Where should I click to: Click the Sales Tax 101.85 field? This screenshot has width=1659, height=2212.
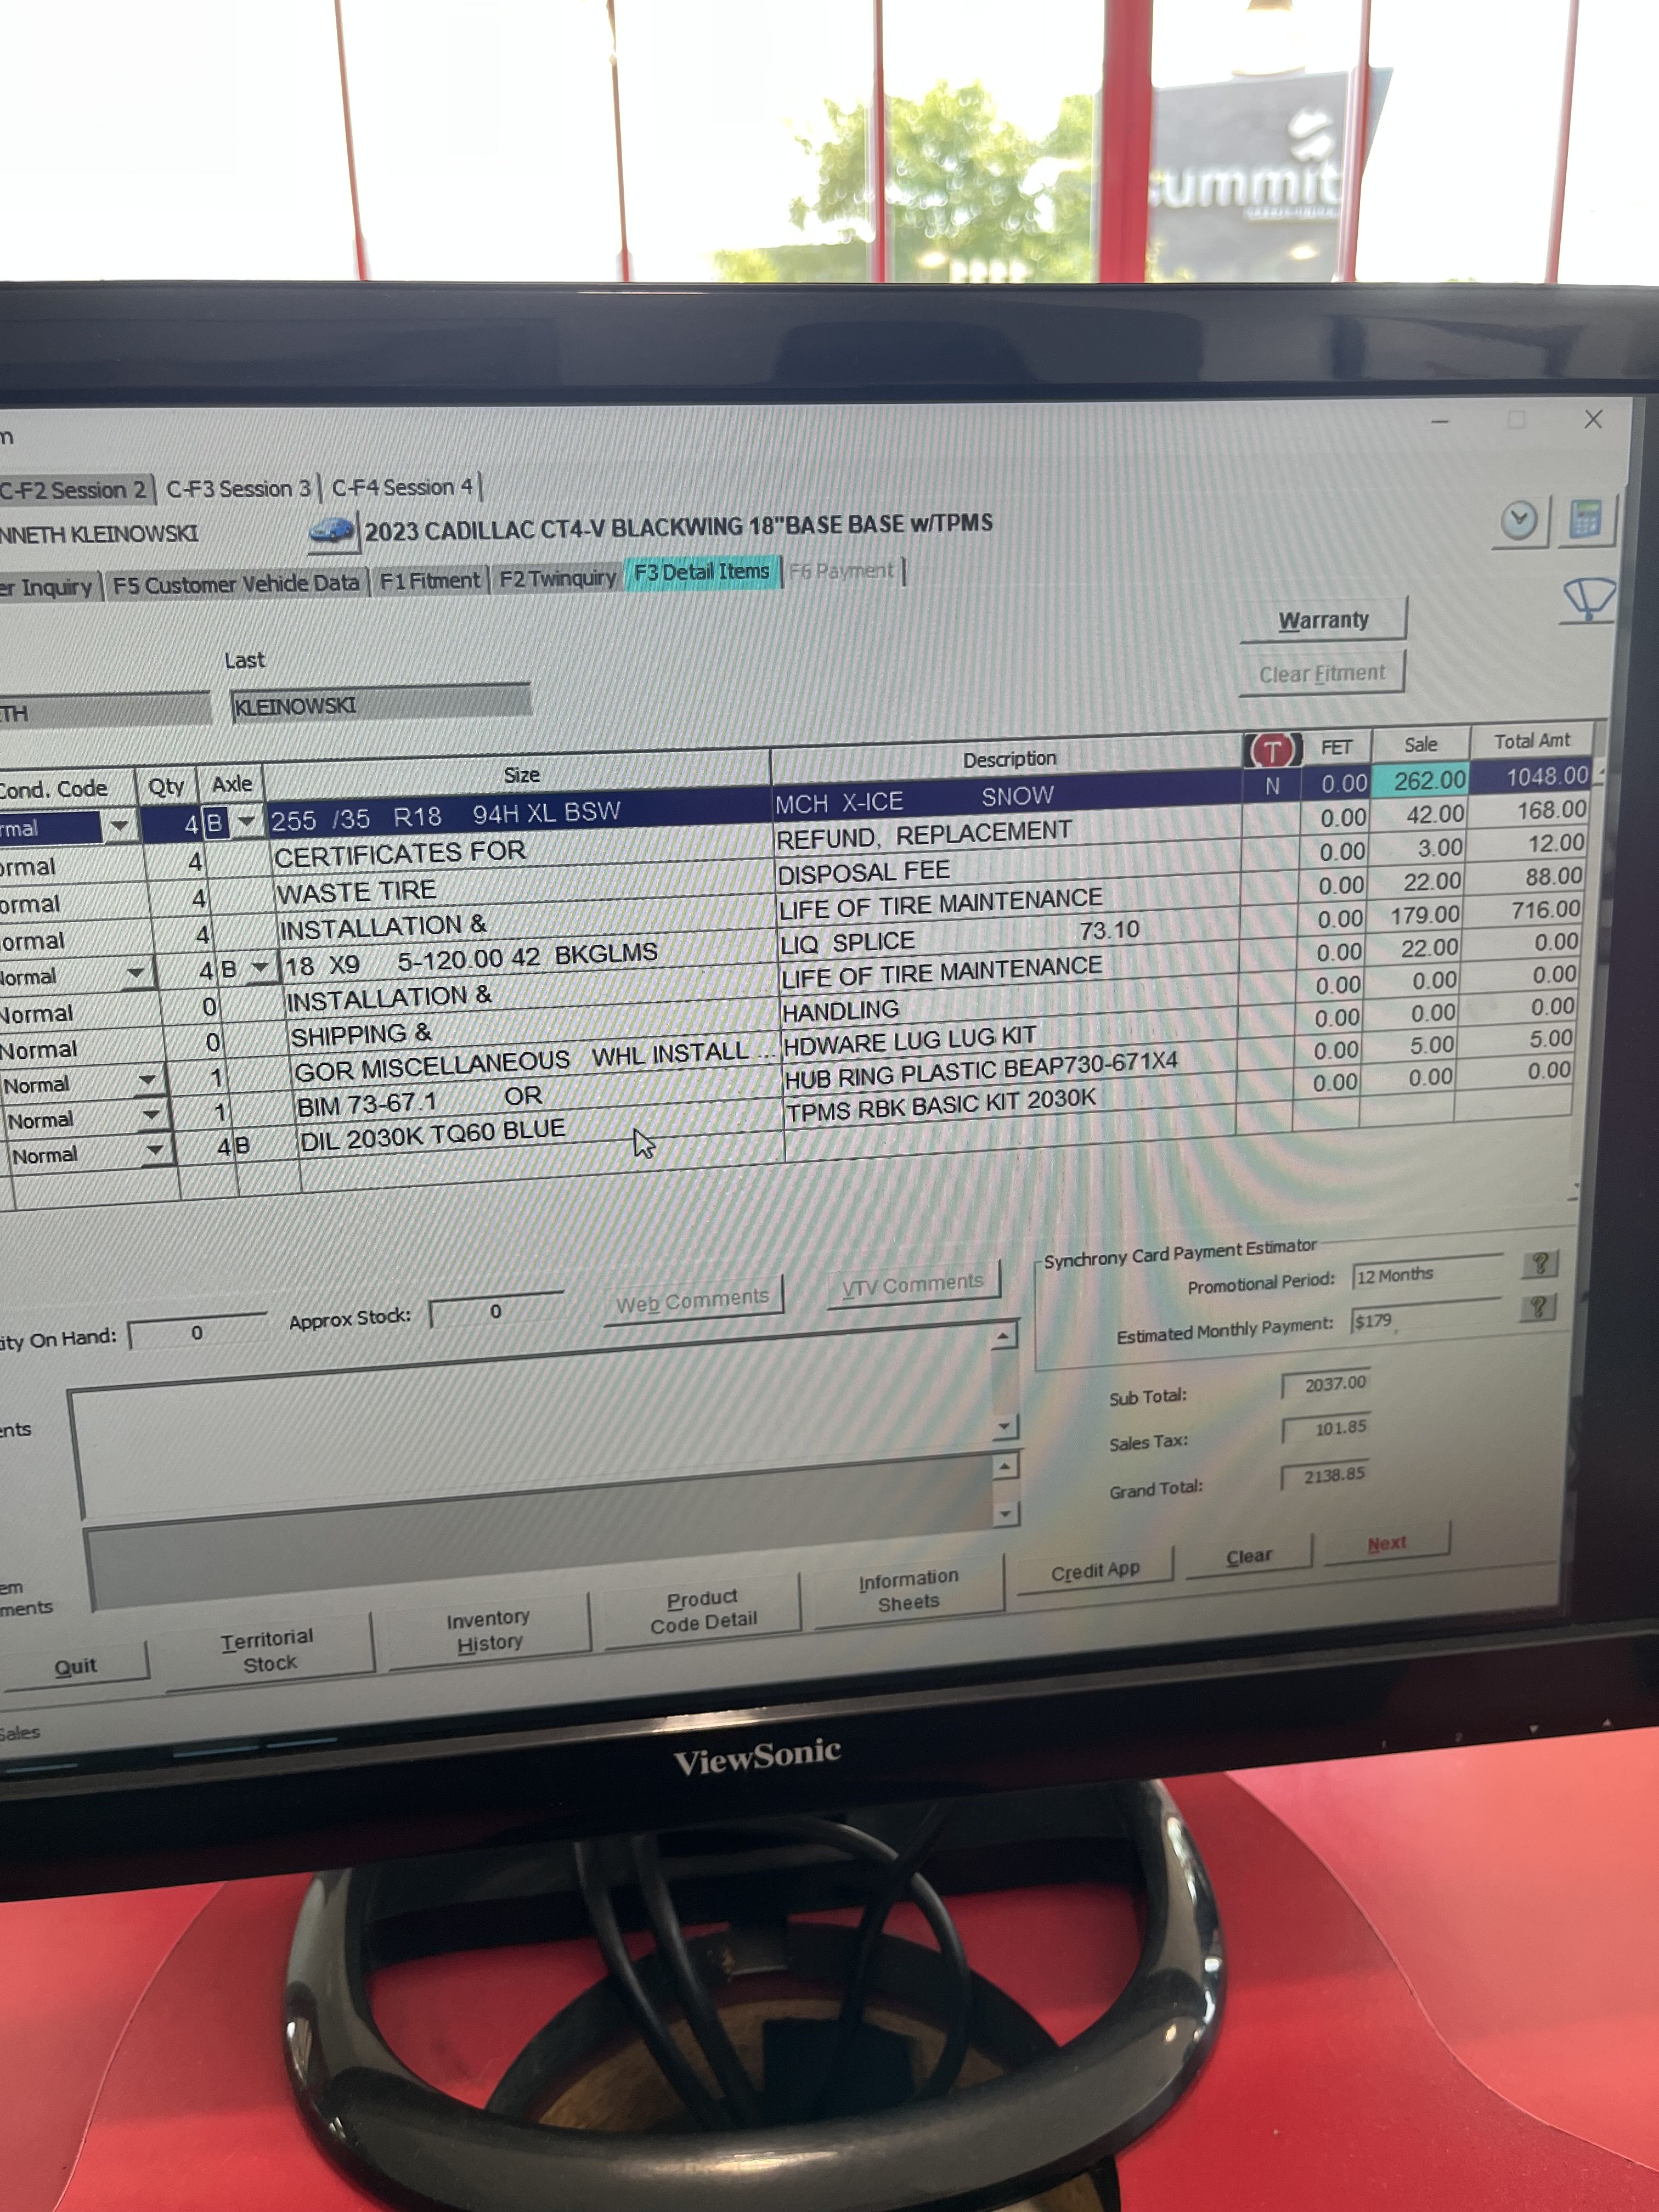[1326, 1429]
